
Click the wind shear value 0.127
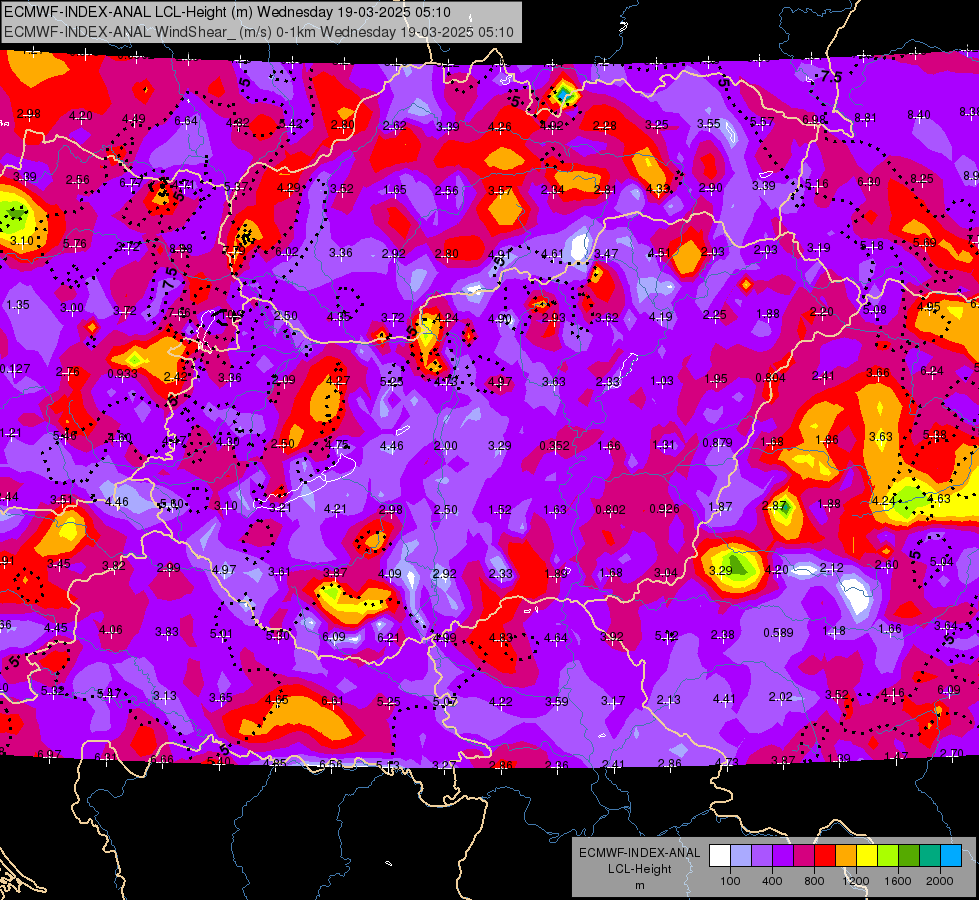[15, 369]
